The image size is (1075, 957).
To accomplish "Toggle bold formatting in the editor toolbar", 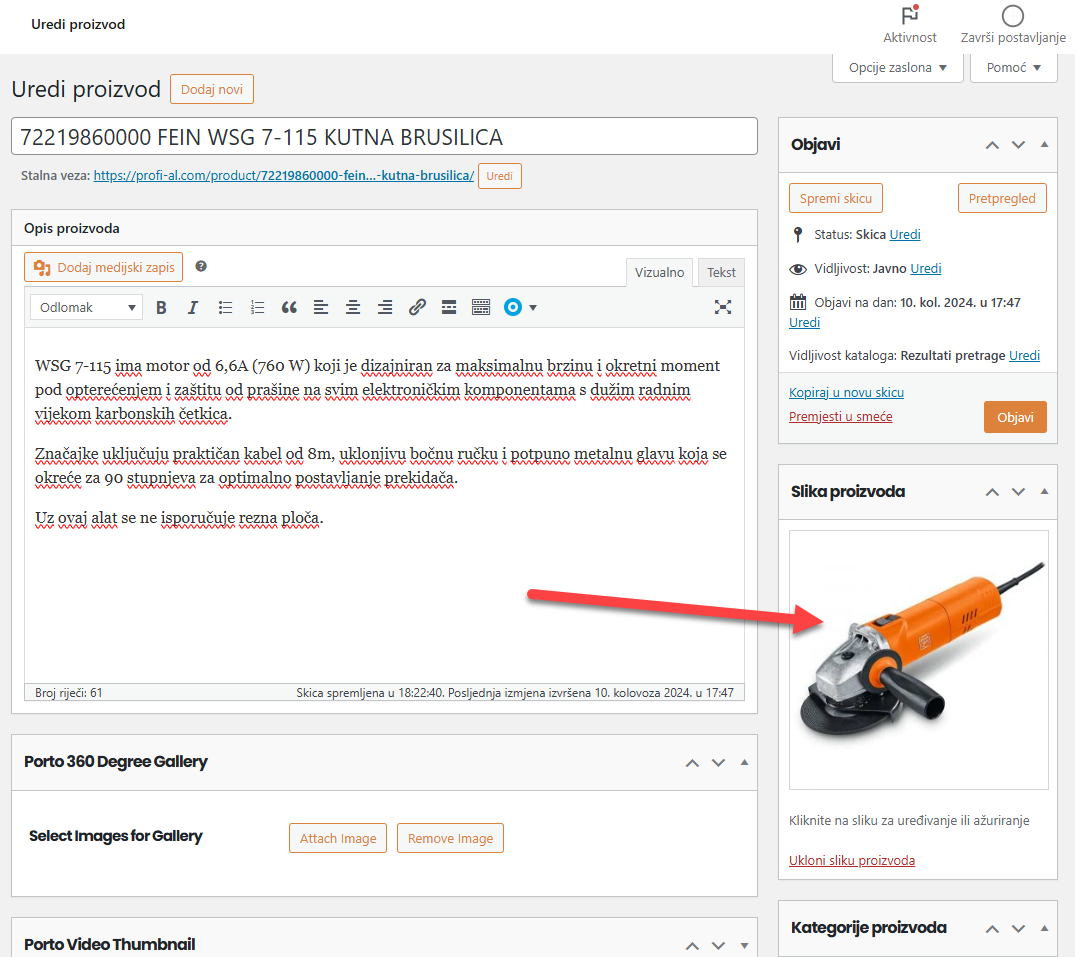I will click(x=161, y=308).
